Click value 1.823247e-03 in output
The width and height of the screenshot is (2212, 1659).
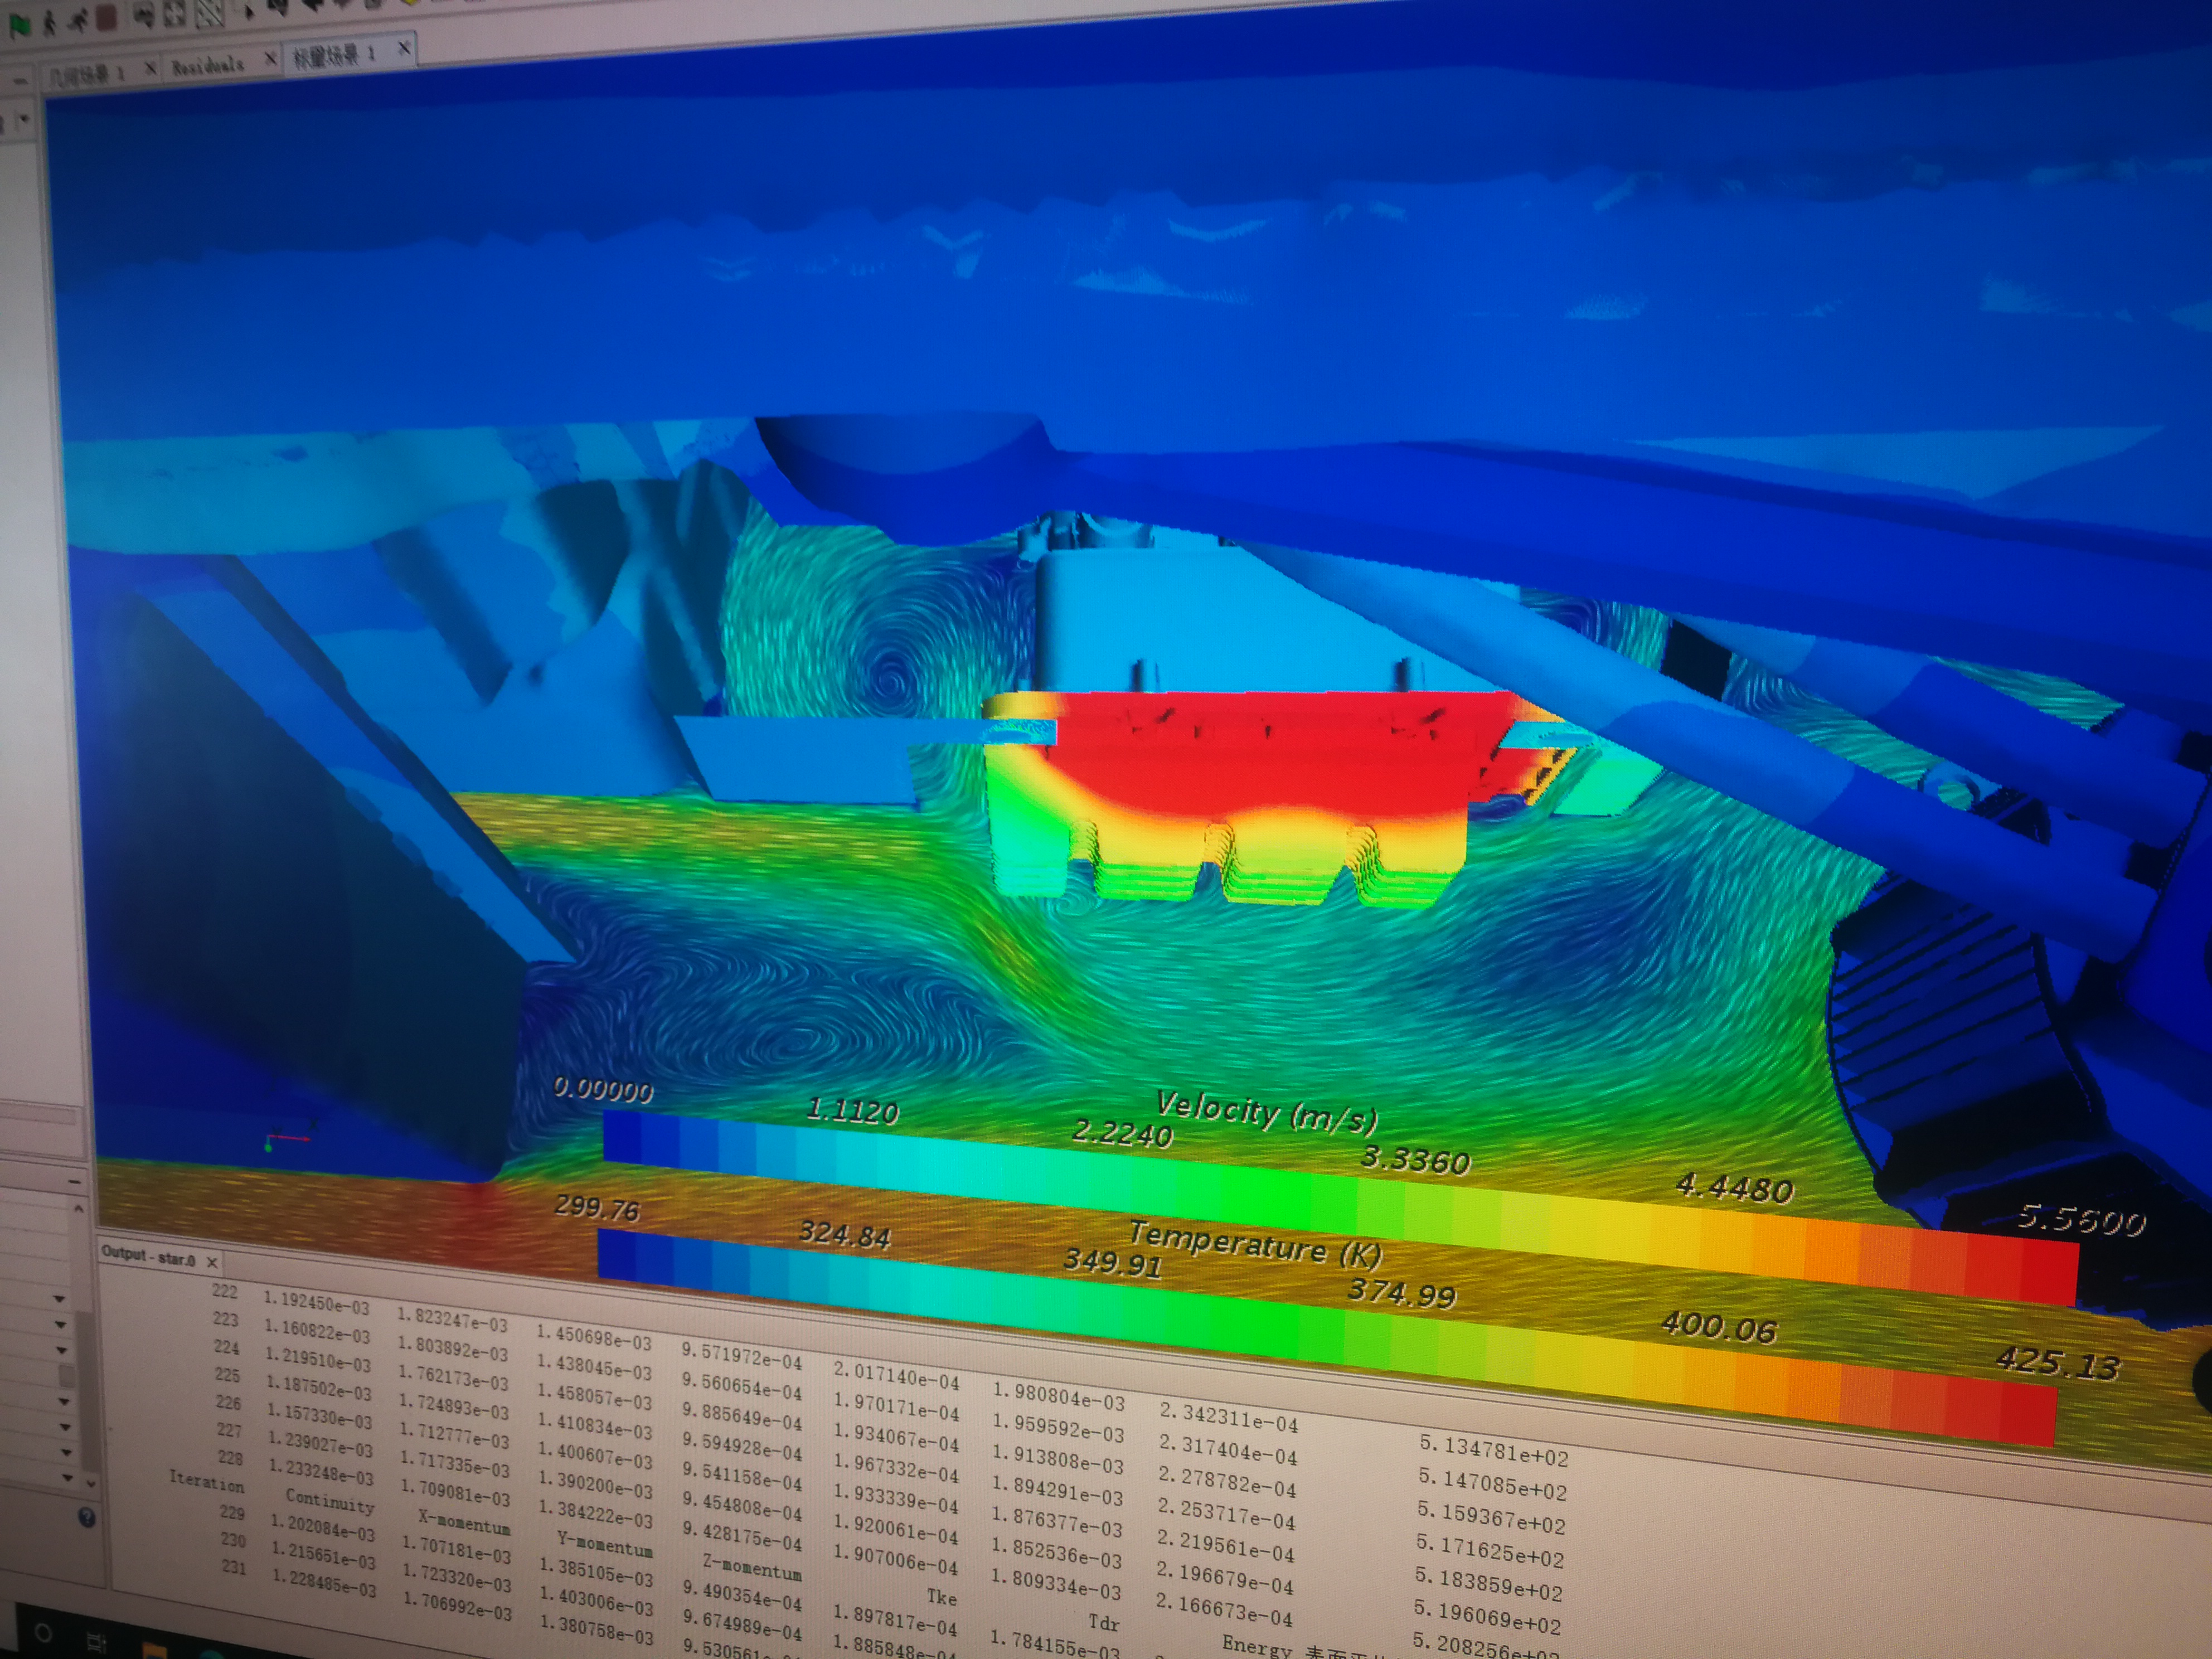tap(453, 1320)
